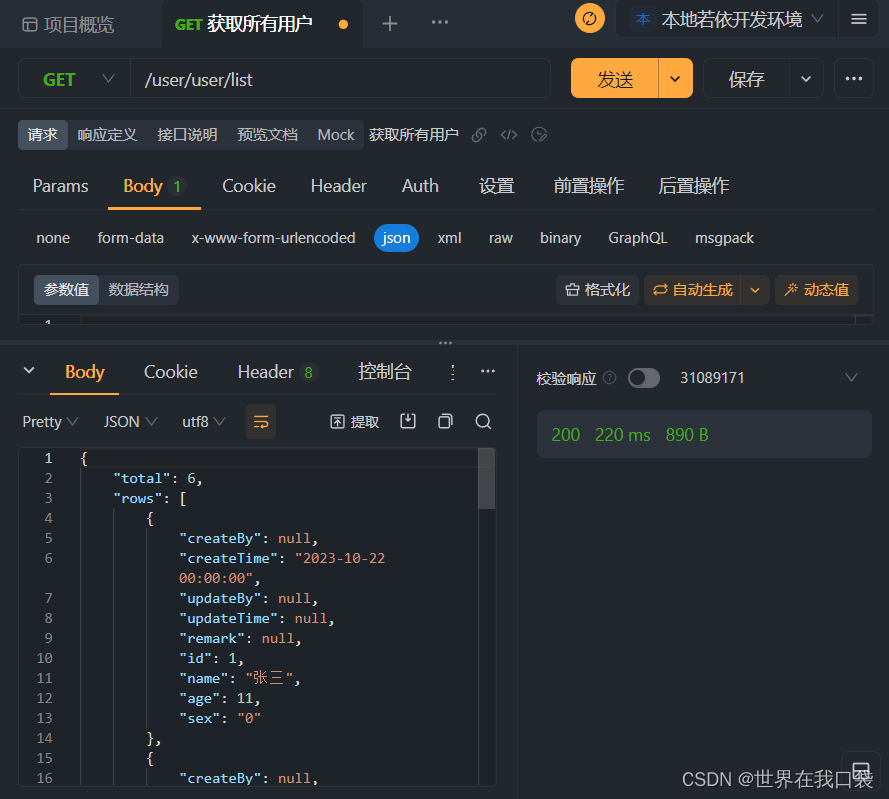Open the response Header tab
The width and height of the screenshot is (889, 799).
point(276,372)
